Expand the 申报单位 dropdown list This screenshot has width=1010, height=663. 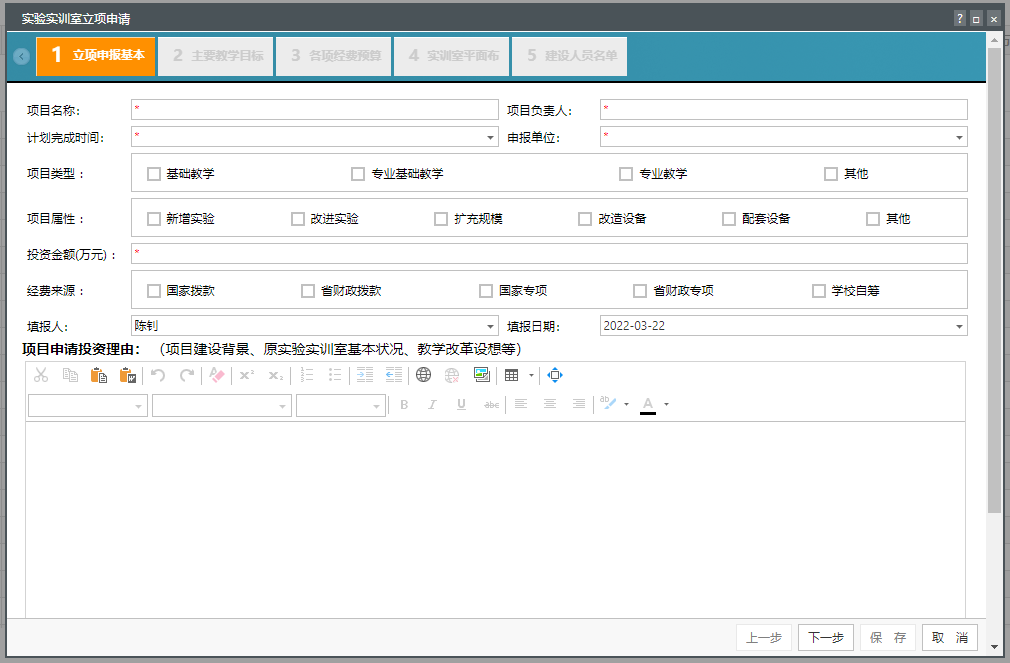(960, 137)
